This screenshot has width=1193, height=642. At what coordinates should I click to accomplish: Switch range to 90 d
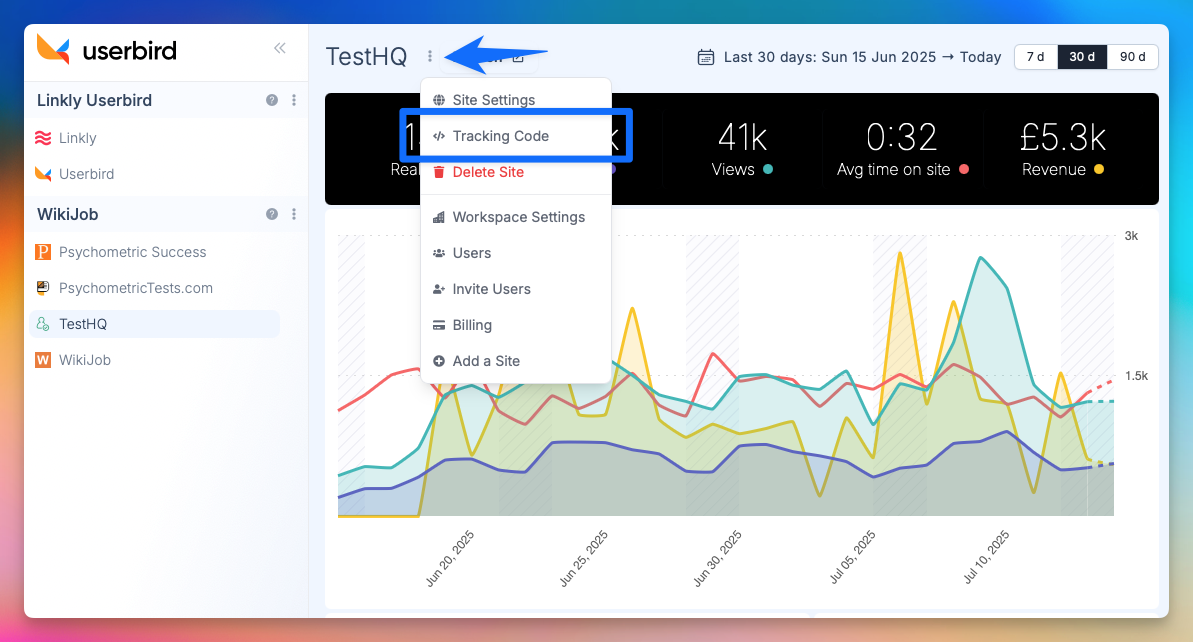pyautogui.click(x=1132, y=57)
